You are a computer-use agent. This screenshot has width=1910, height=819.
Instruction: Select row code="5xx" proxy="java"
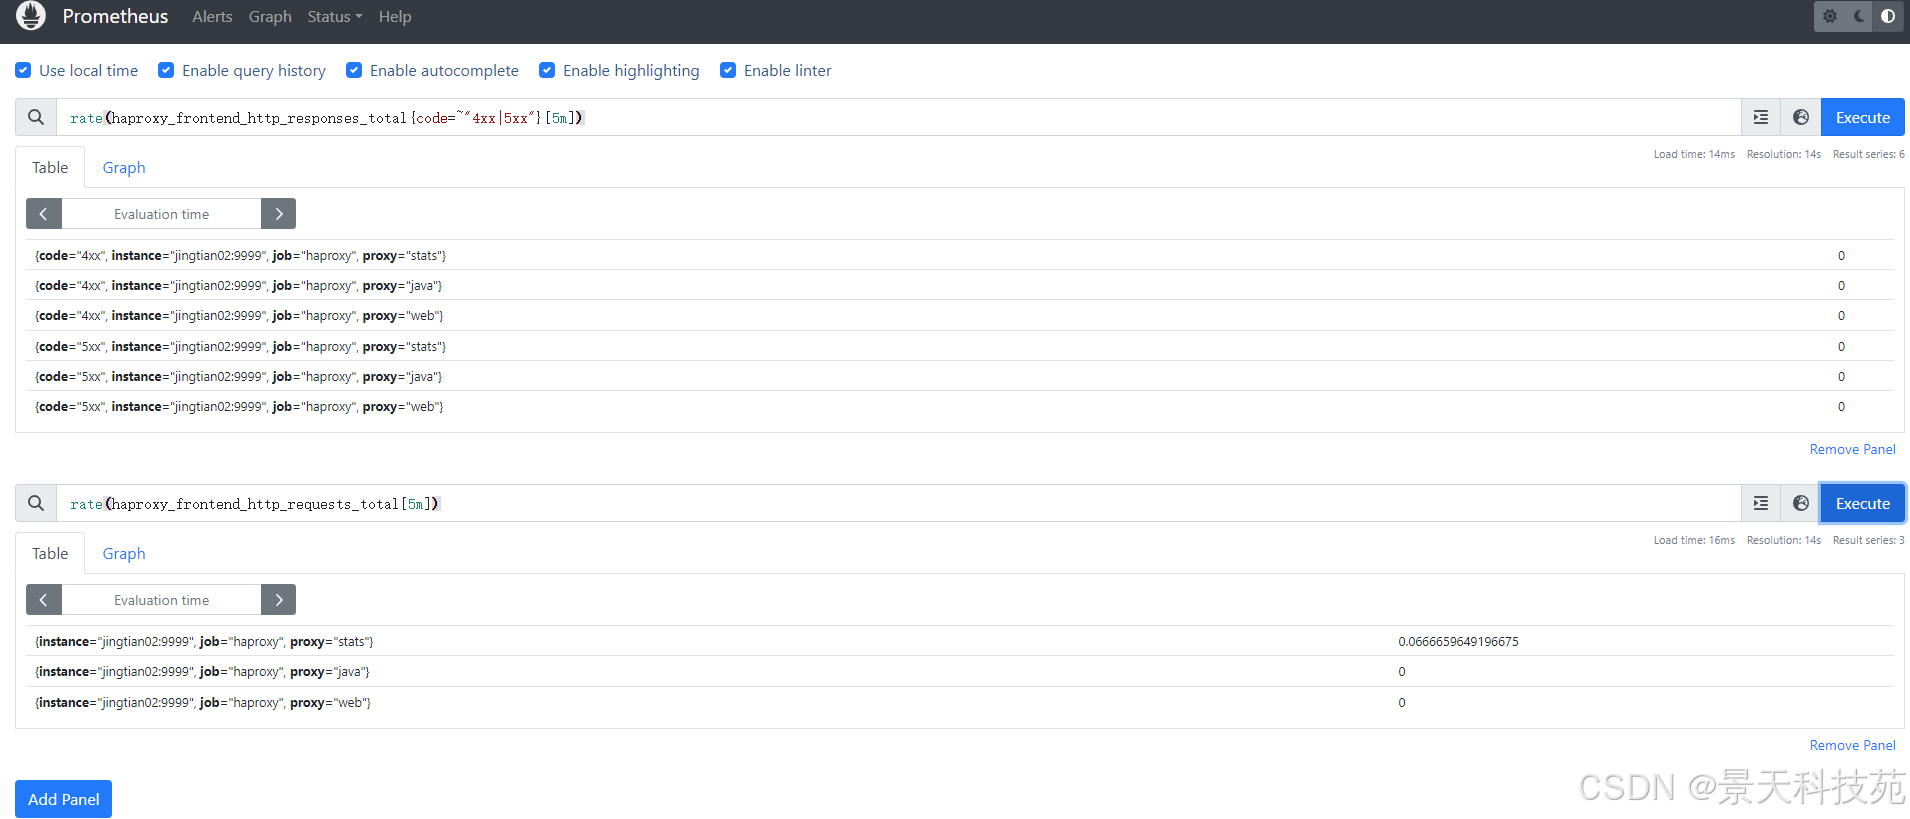click(960, 376)
